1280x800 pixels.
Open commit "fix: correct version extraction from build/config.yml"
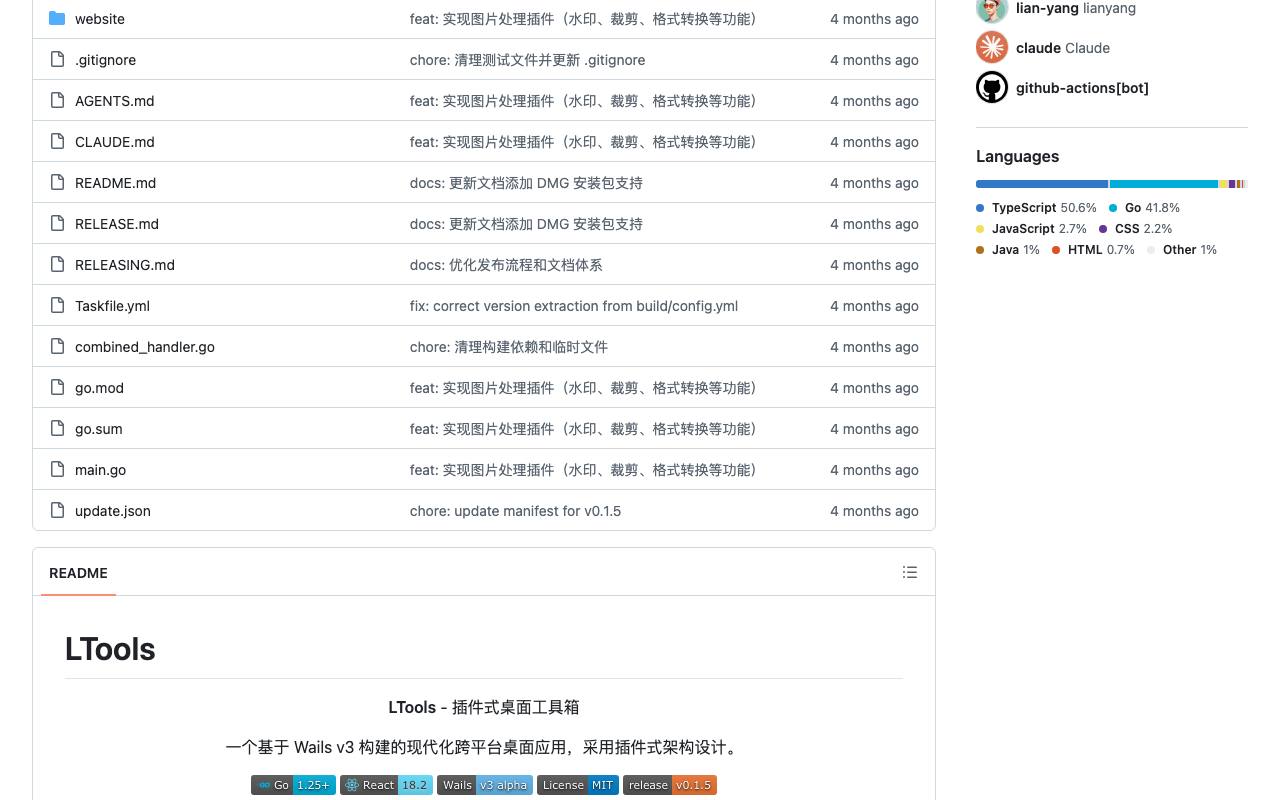coord(574,306)
